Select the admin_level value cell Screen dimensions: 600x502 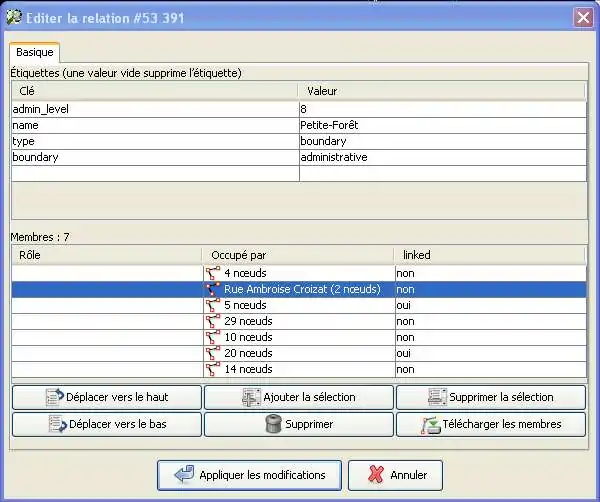pyautogui.click(x=441, y=108)
